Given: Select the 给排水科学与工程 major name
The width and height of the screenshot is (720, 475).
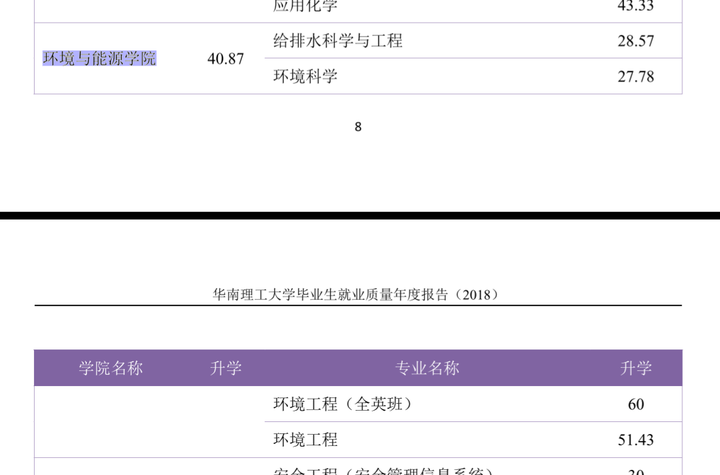Looking at the screenshot, I should click(337, 41).
